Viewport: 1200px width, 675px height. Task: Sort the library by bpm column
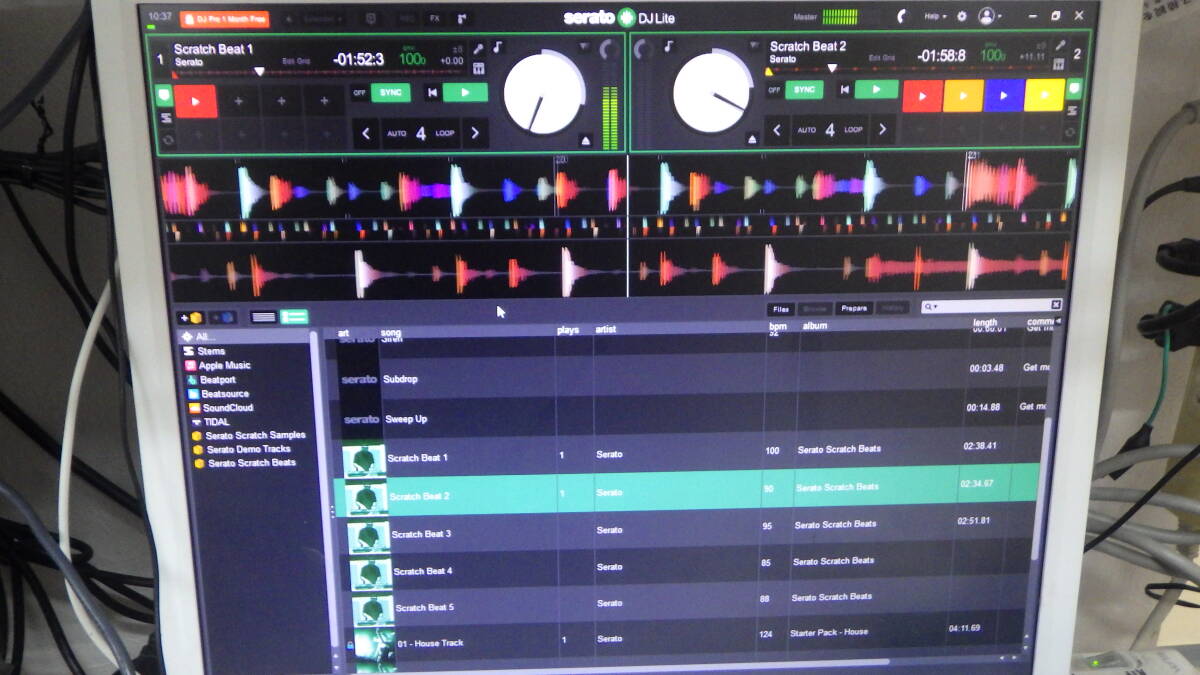(x=777, y=326)
